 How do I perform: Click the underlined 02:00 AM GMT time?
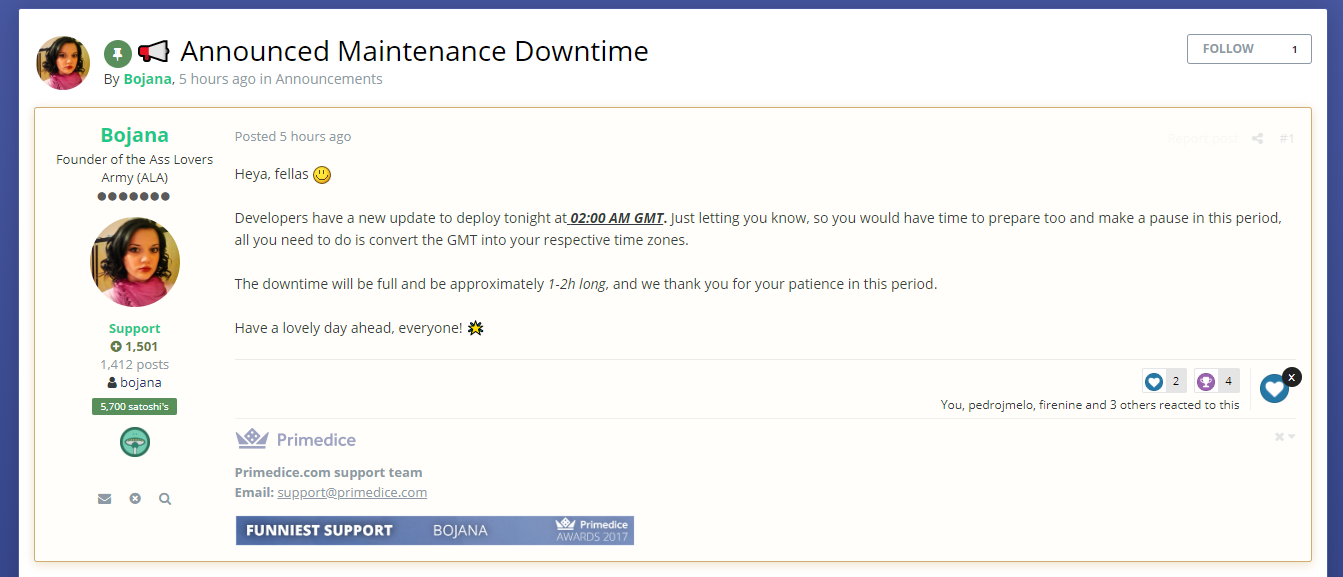617,218
